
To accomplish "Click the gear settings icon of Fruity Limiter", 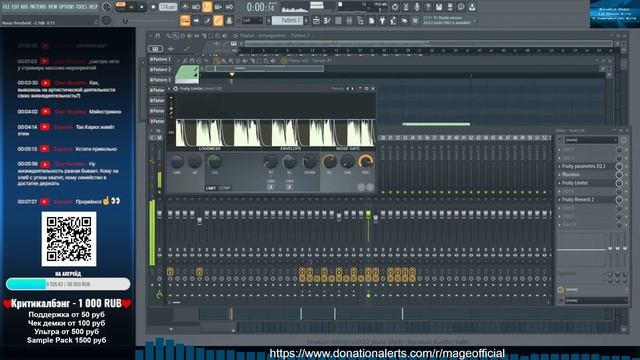I will click(x=176, y=89).
